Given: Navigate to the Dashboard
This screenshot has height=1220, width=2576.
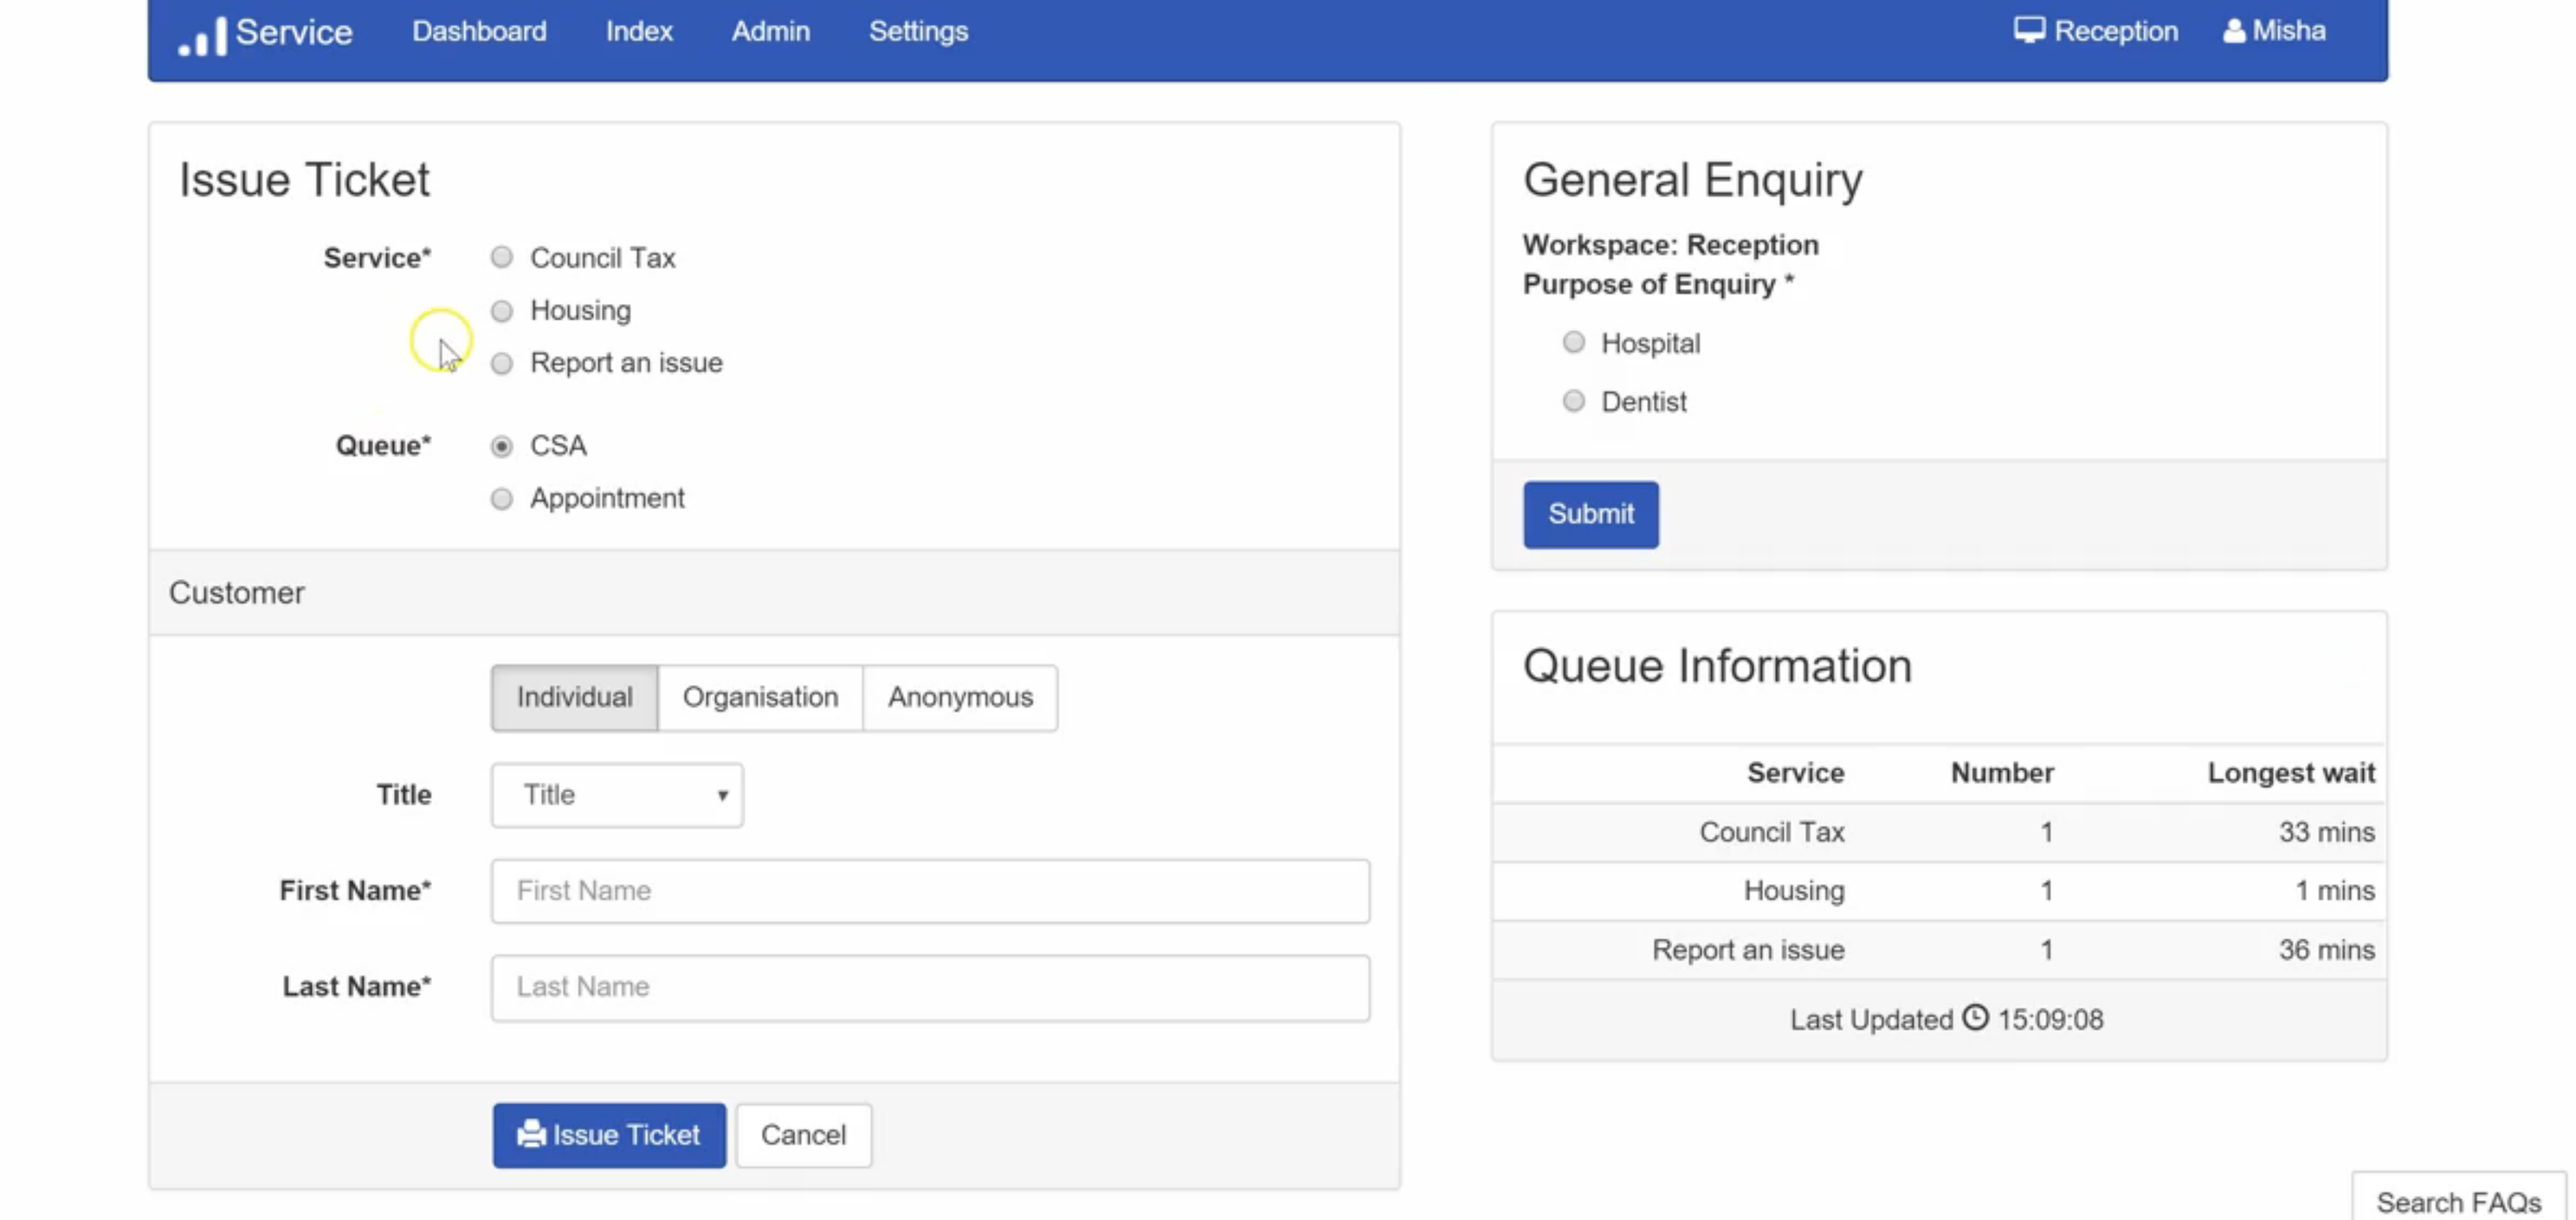Looking at the screenshot, I should point(479,31).
